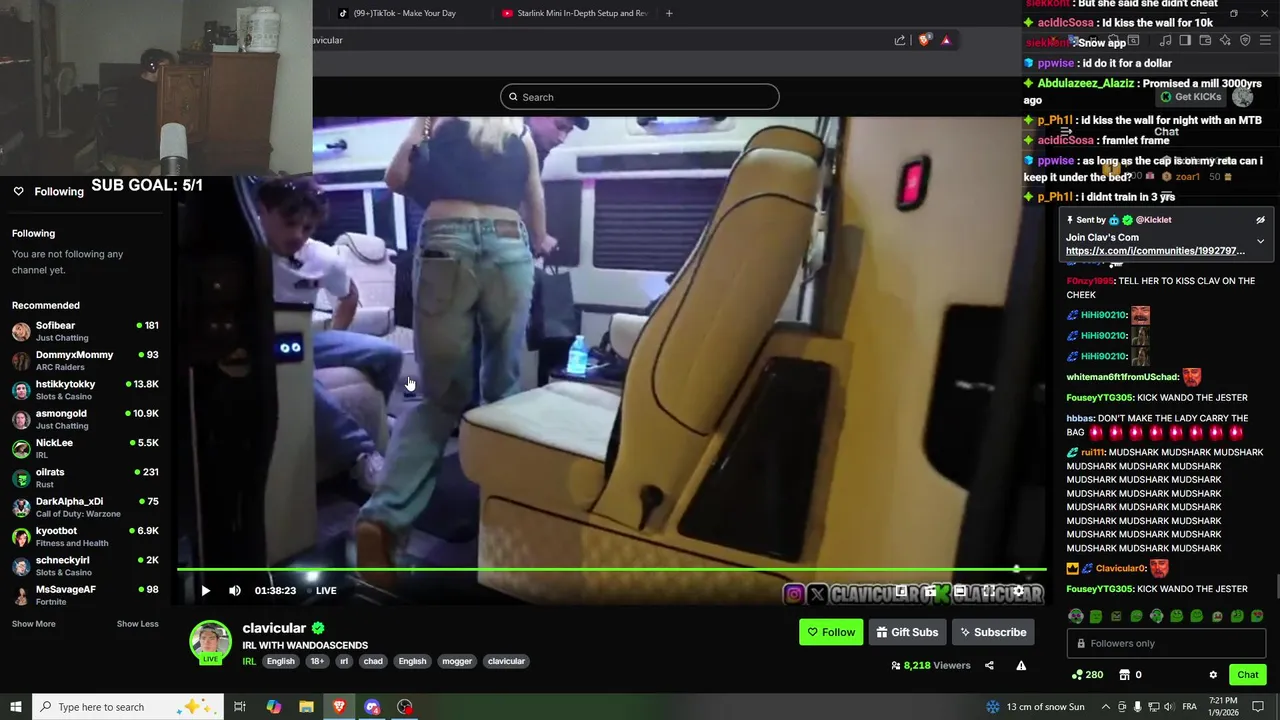
Task: Open Brave Leo AI sparkle icon
Action: click(1225, 40)
